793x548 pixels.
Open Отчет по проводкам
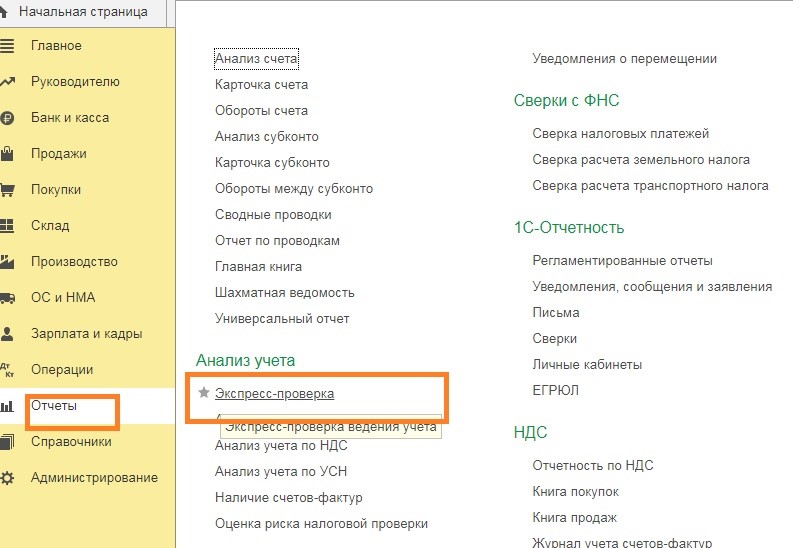click(277, 241)
